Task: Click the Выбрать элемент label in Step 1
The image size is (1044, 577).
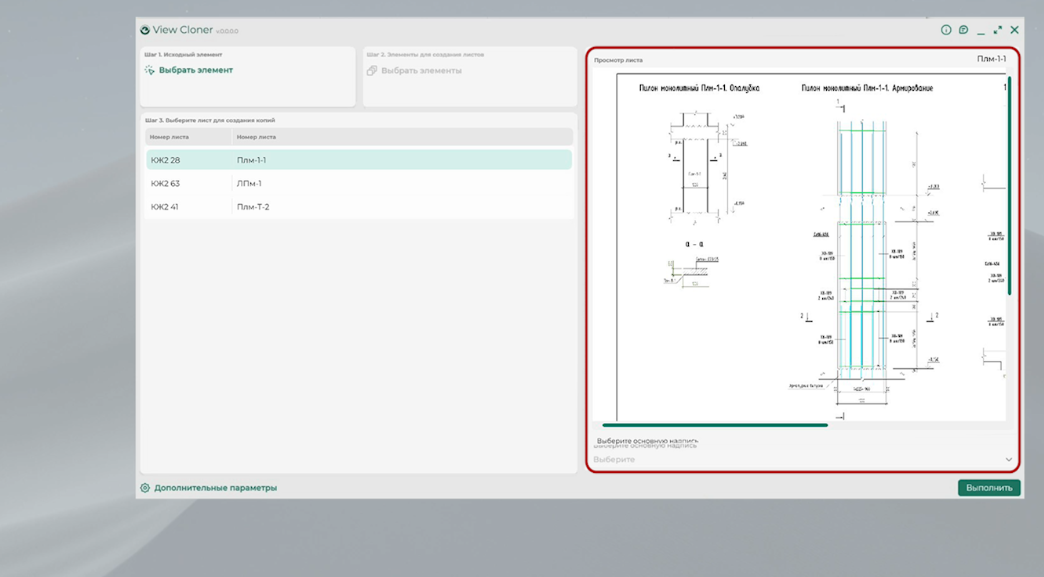Action: click(x=196, y=70)
